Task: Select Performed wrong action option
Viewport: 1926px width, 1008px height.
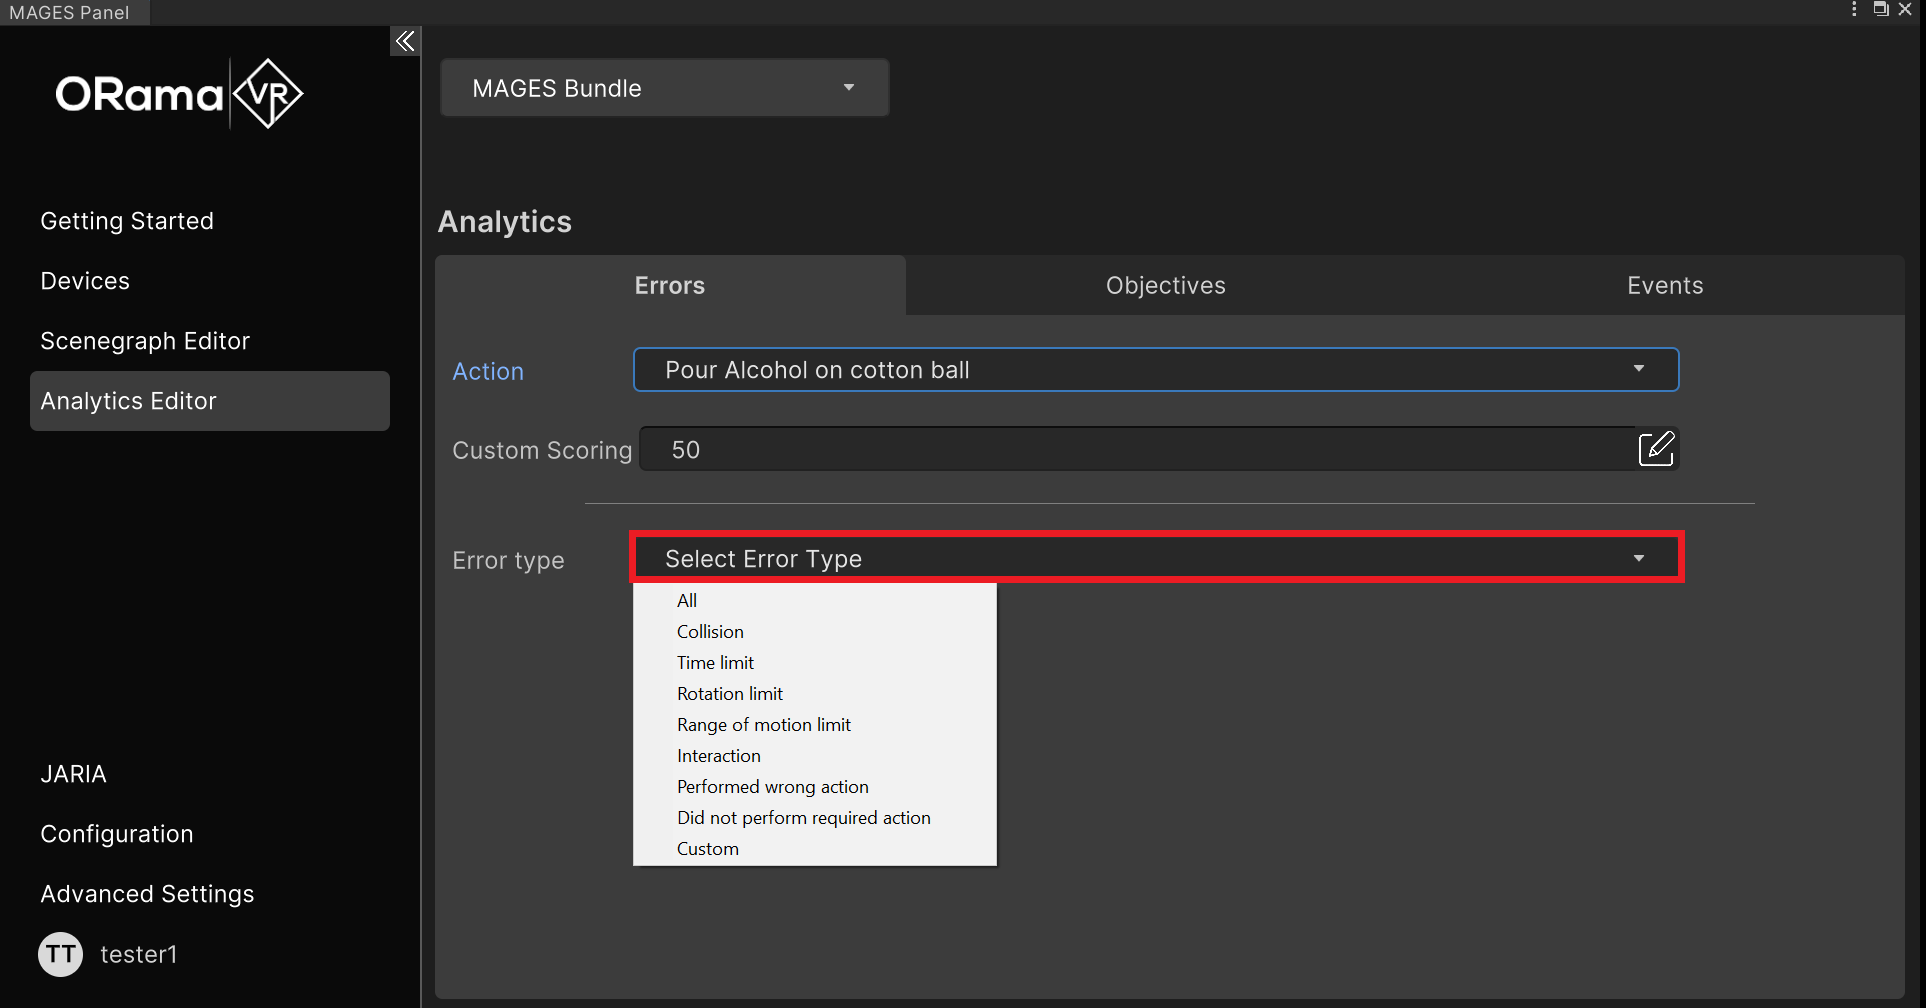Action: pos(772,787)
